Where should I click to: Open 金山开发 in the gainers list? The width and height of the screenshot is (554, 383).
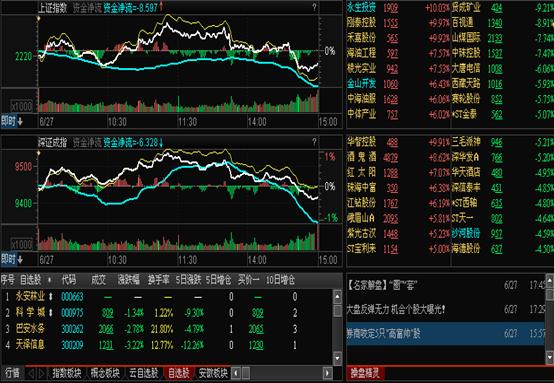pyautogui.click(x=361, y=84)
